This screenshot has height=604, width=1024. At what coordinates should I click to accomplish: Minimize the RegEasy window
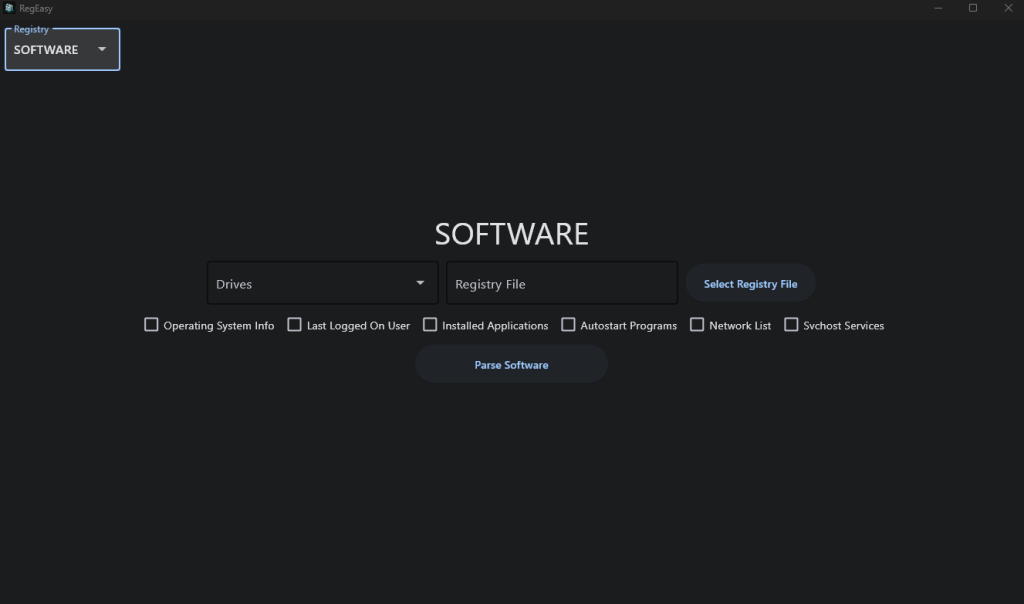tap(938, 8)
